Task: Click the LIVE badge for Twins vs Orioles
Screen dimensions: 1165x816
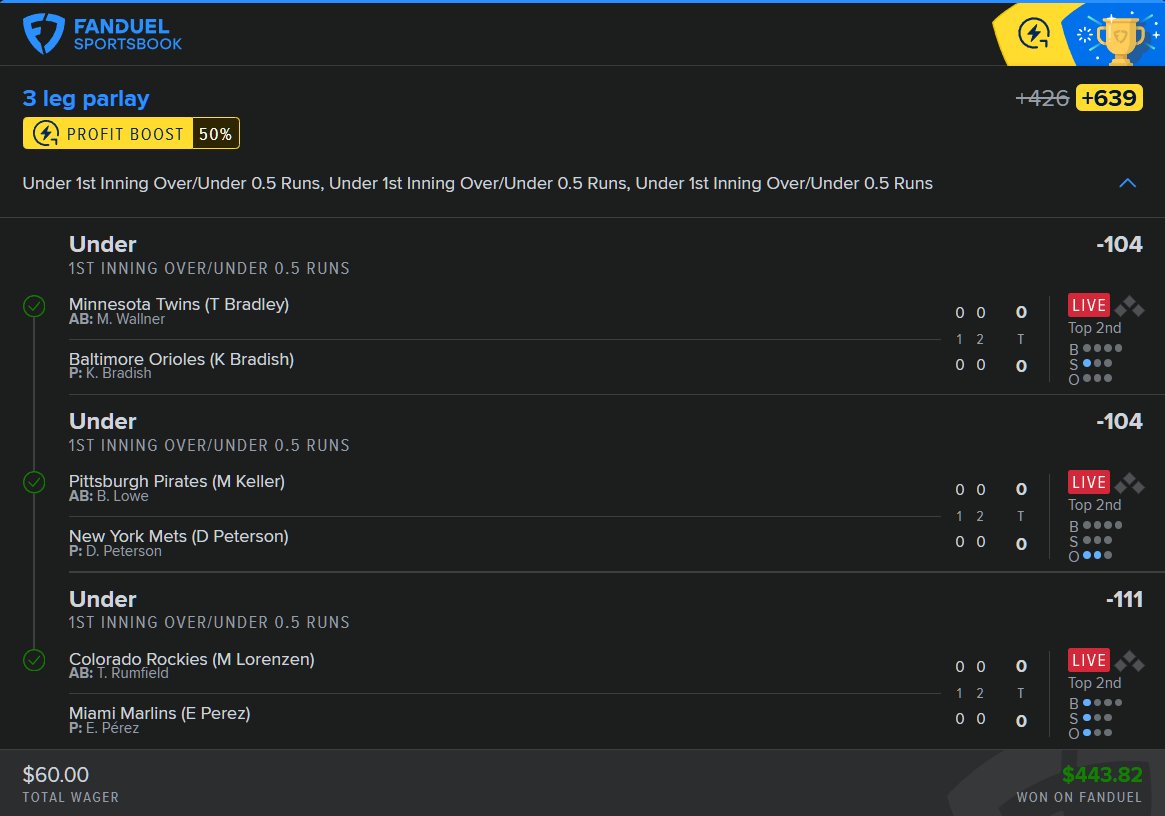Action: pyautogui.click(x=1088, y=305)
